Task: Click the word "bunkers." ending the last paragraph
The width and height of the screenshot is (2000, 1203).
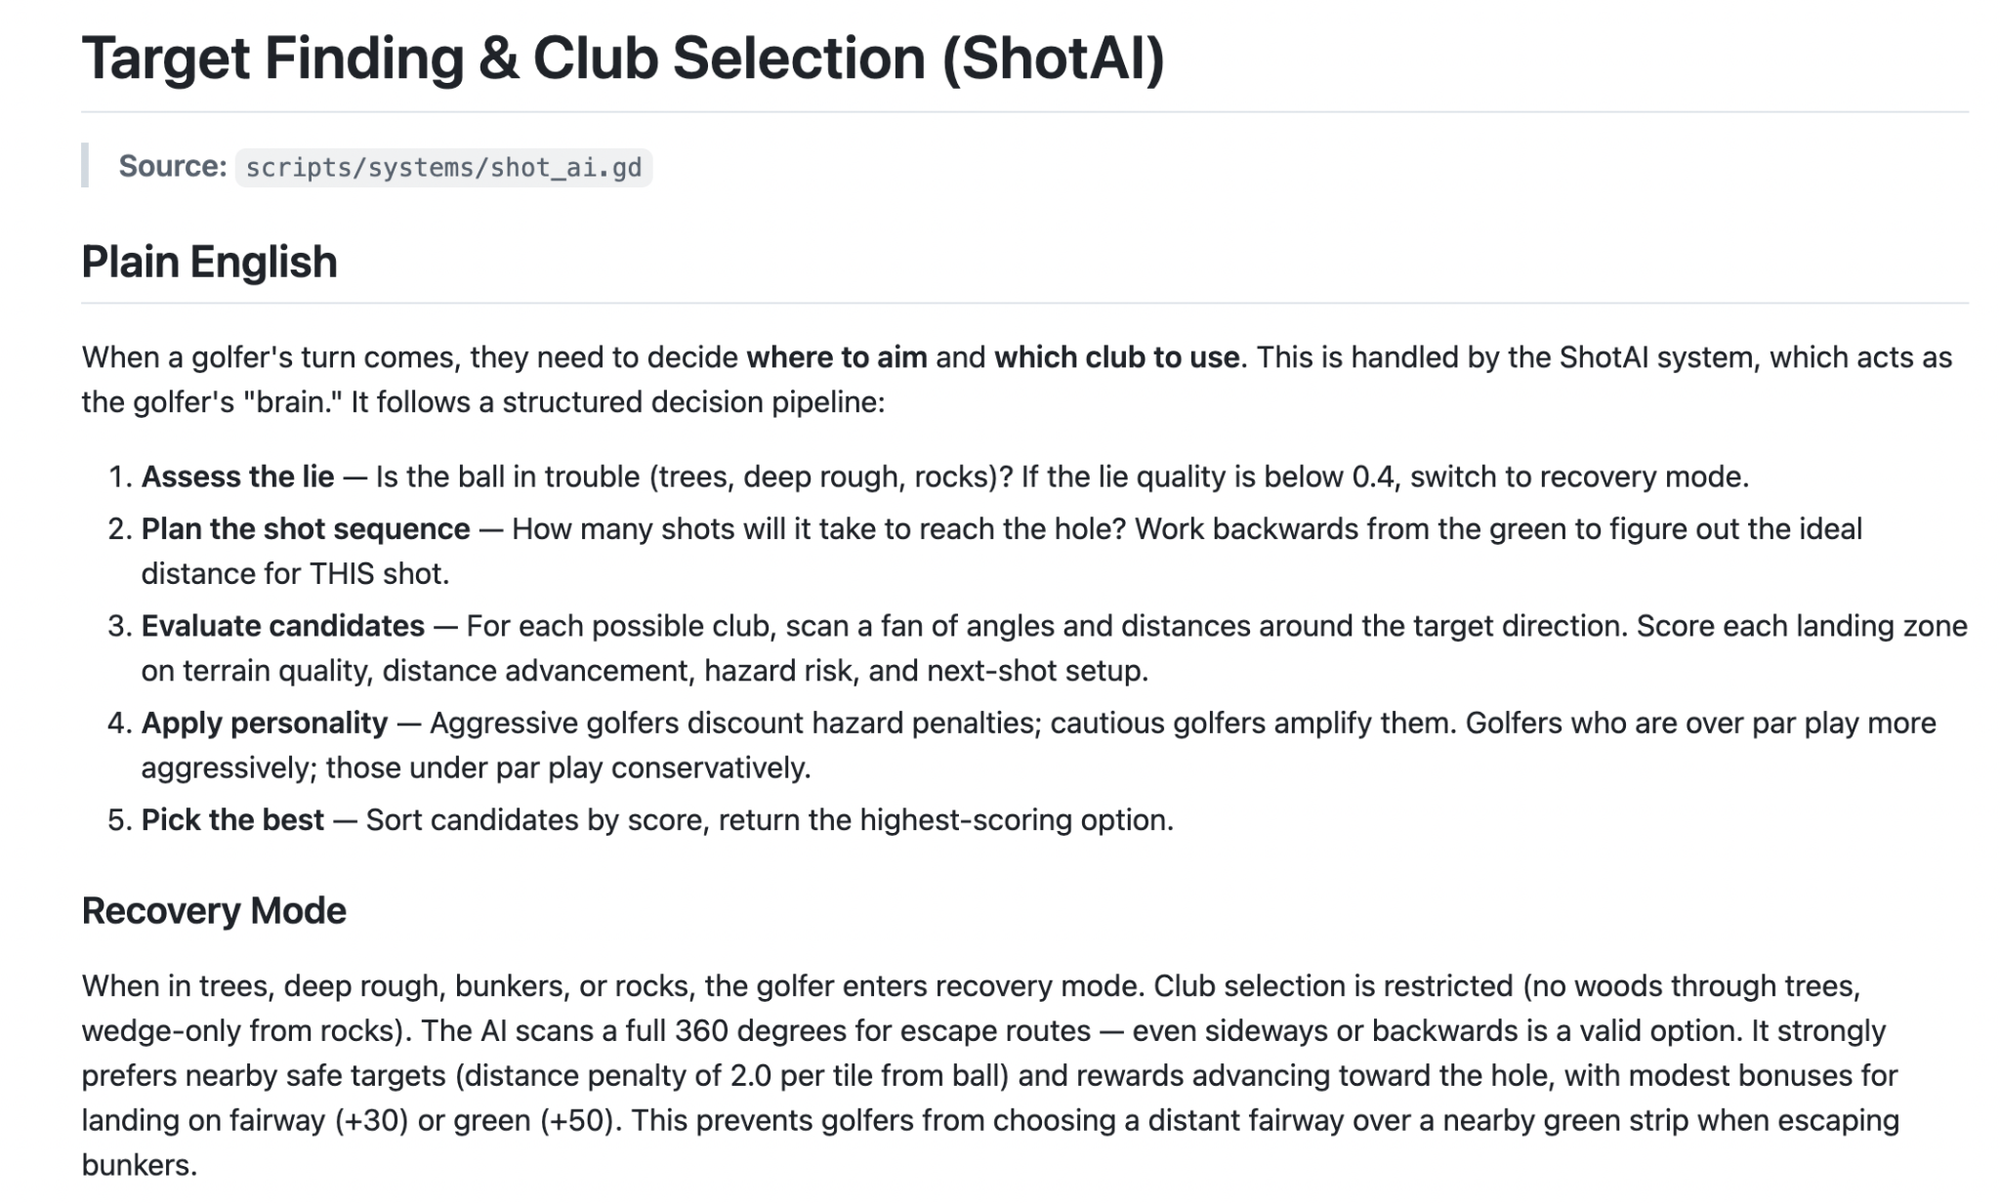Action: [139, 1164]
